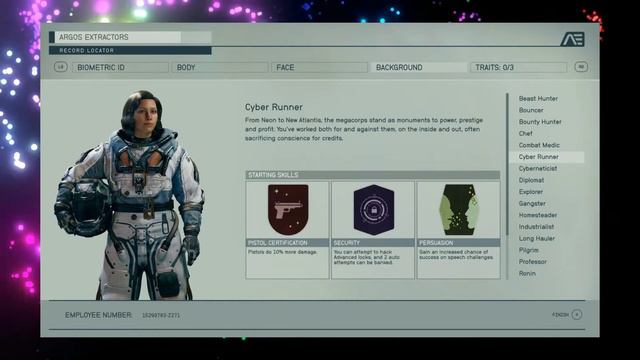Select the Security skill hexagon badge
This screenshot has height=360, width=640.
coord(373,210)
